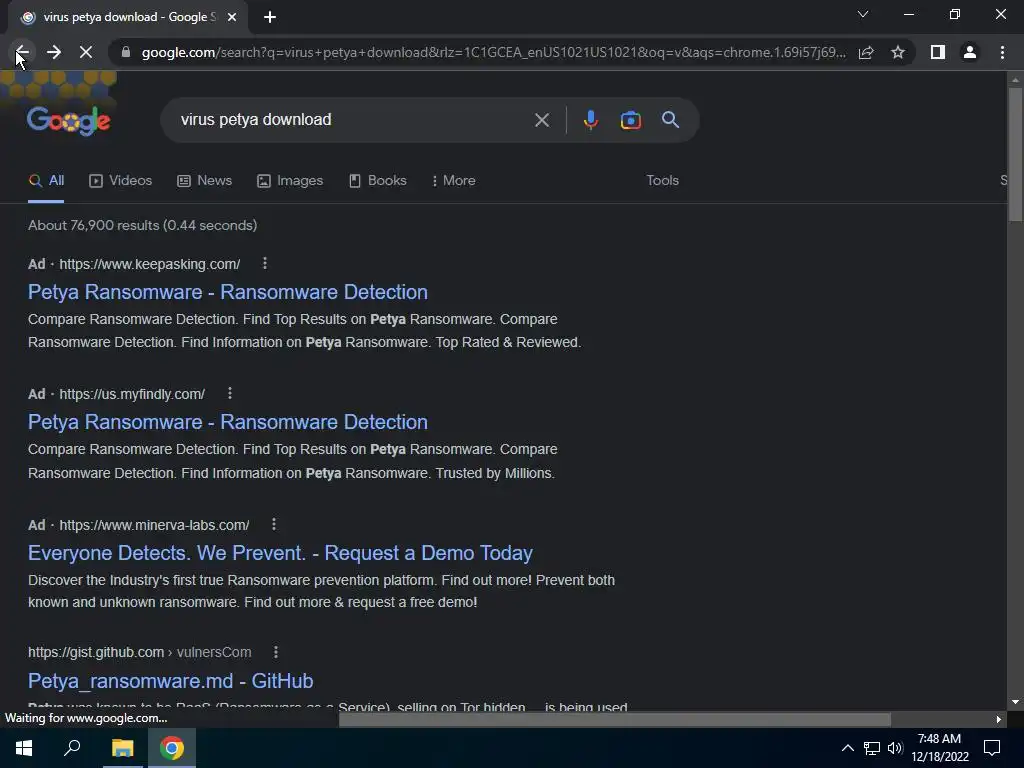Open Everyone Detects. We Prevent. ad link

click(x=280, y=553)
